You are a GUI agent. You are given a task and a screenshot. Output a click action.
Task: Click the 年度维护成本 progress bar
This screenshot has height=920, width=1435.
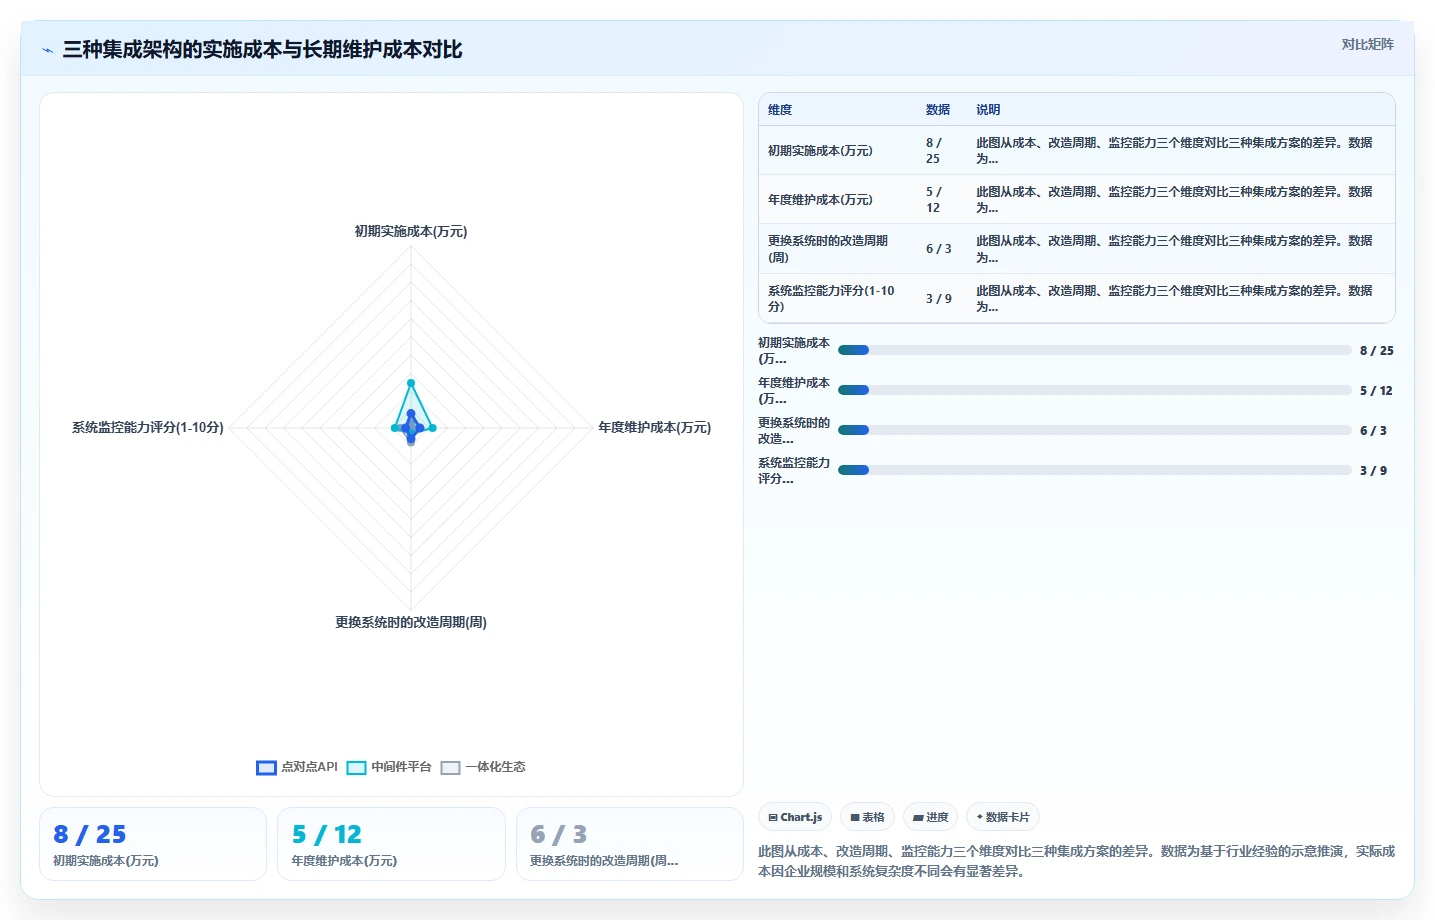(x=1094, y=390)
